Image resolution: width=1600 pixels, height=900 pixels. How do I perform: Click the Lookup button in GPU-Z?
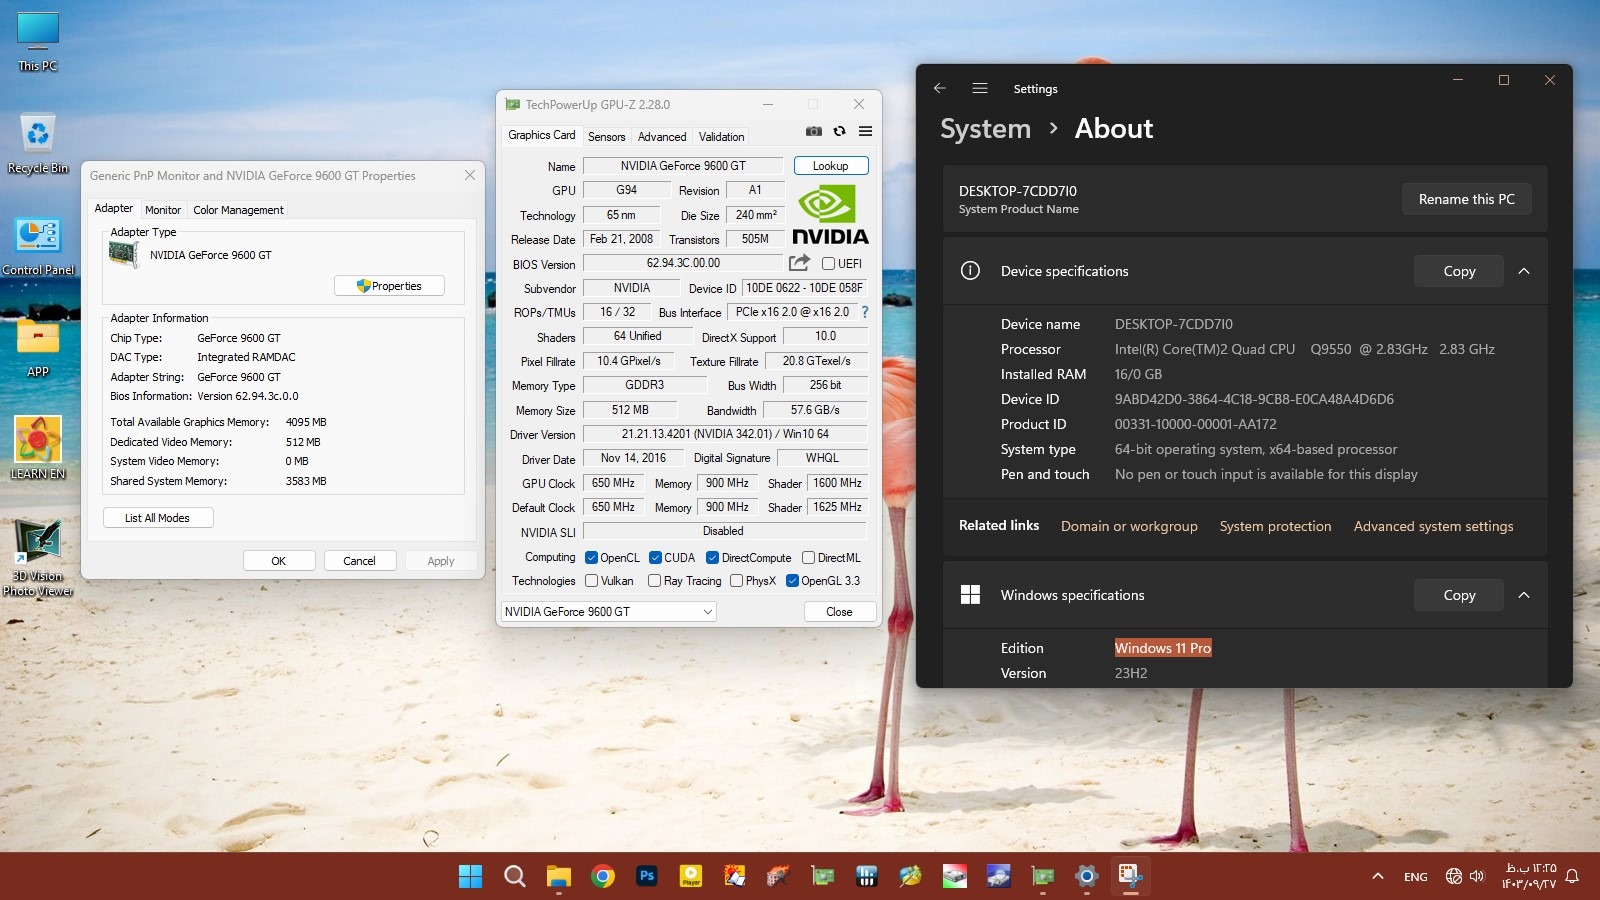click(x=830, y=166)
